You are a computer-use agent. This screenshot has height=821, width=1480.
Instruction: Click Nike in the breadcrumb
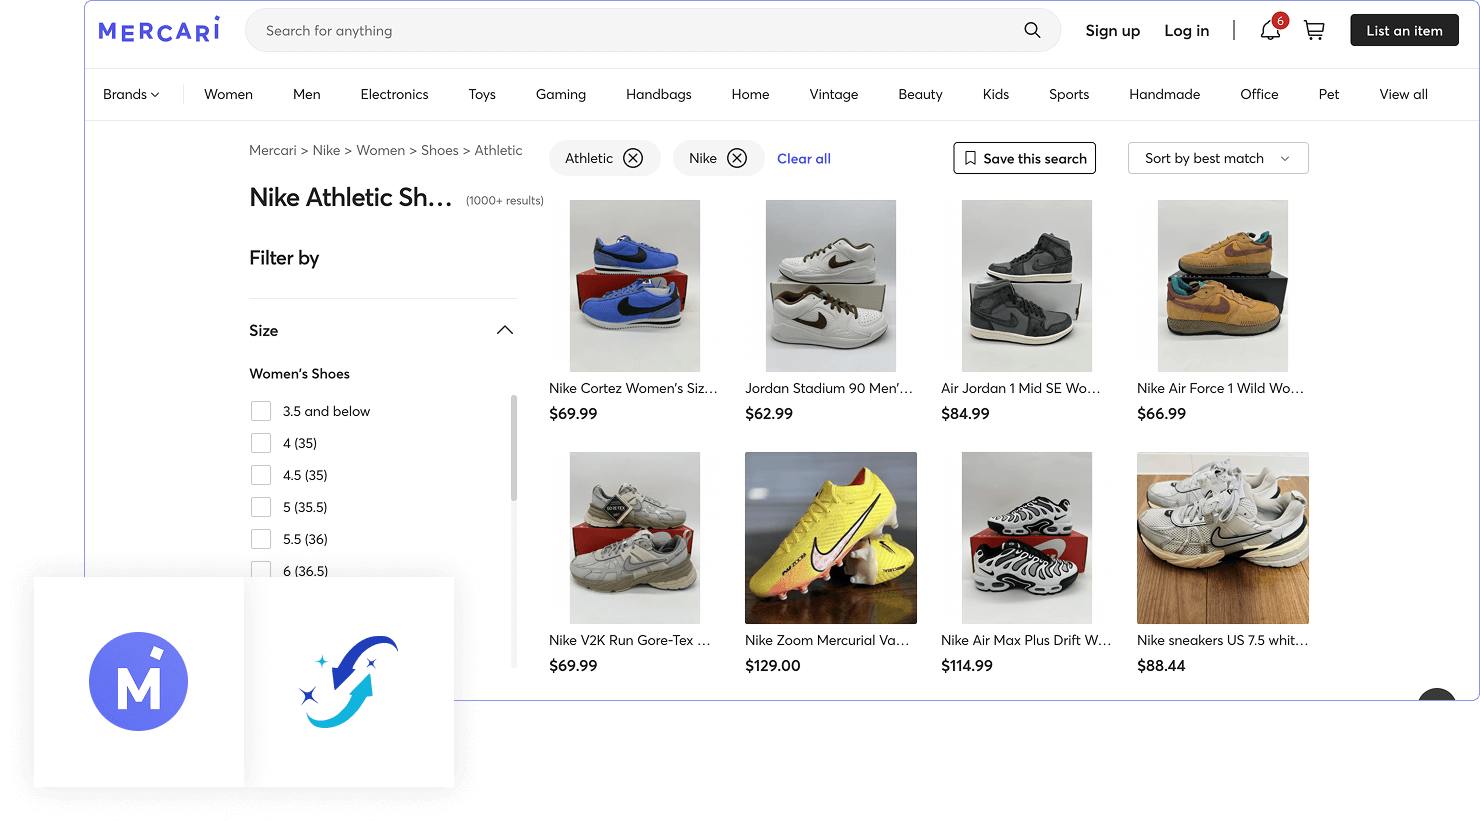[x=326, y=150]
